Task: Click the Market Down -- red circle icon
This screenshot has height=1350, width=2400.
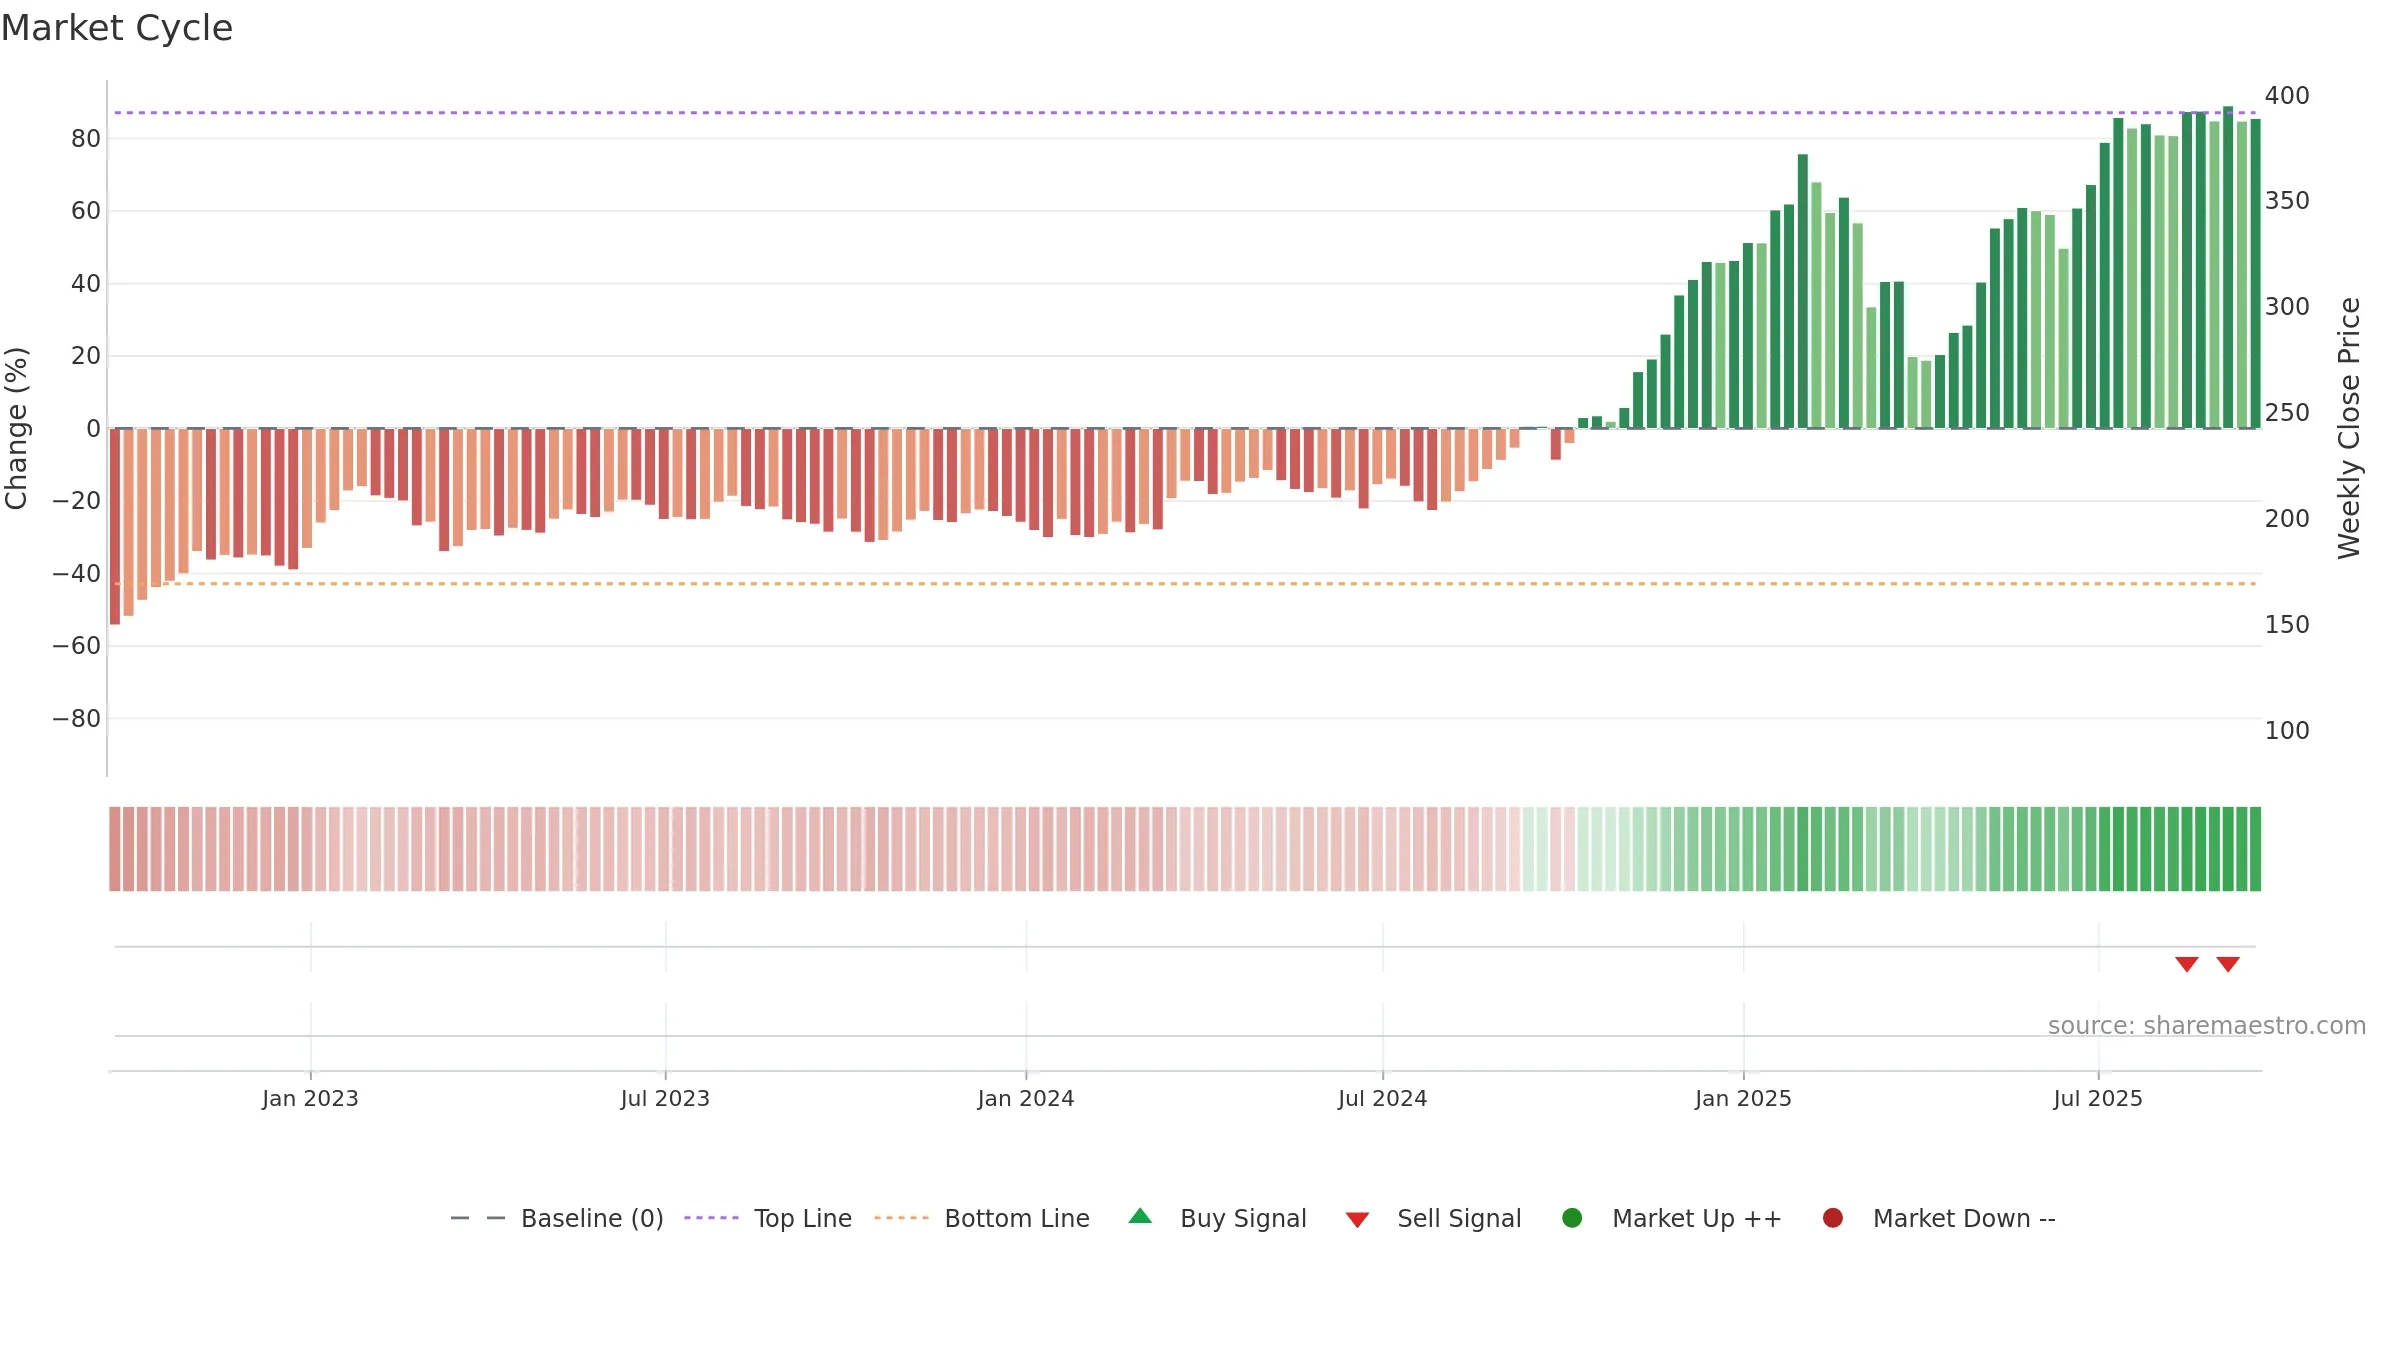Action: [x=1833, y=1218]
